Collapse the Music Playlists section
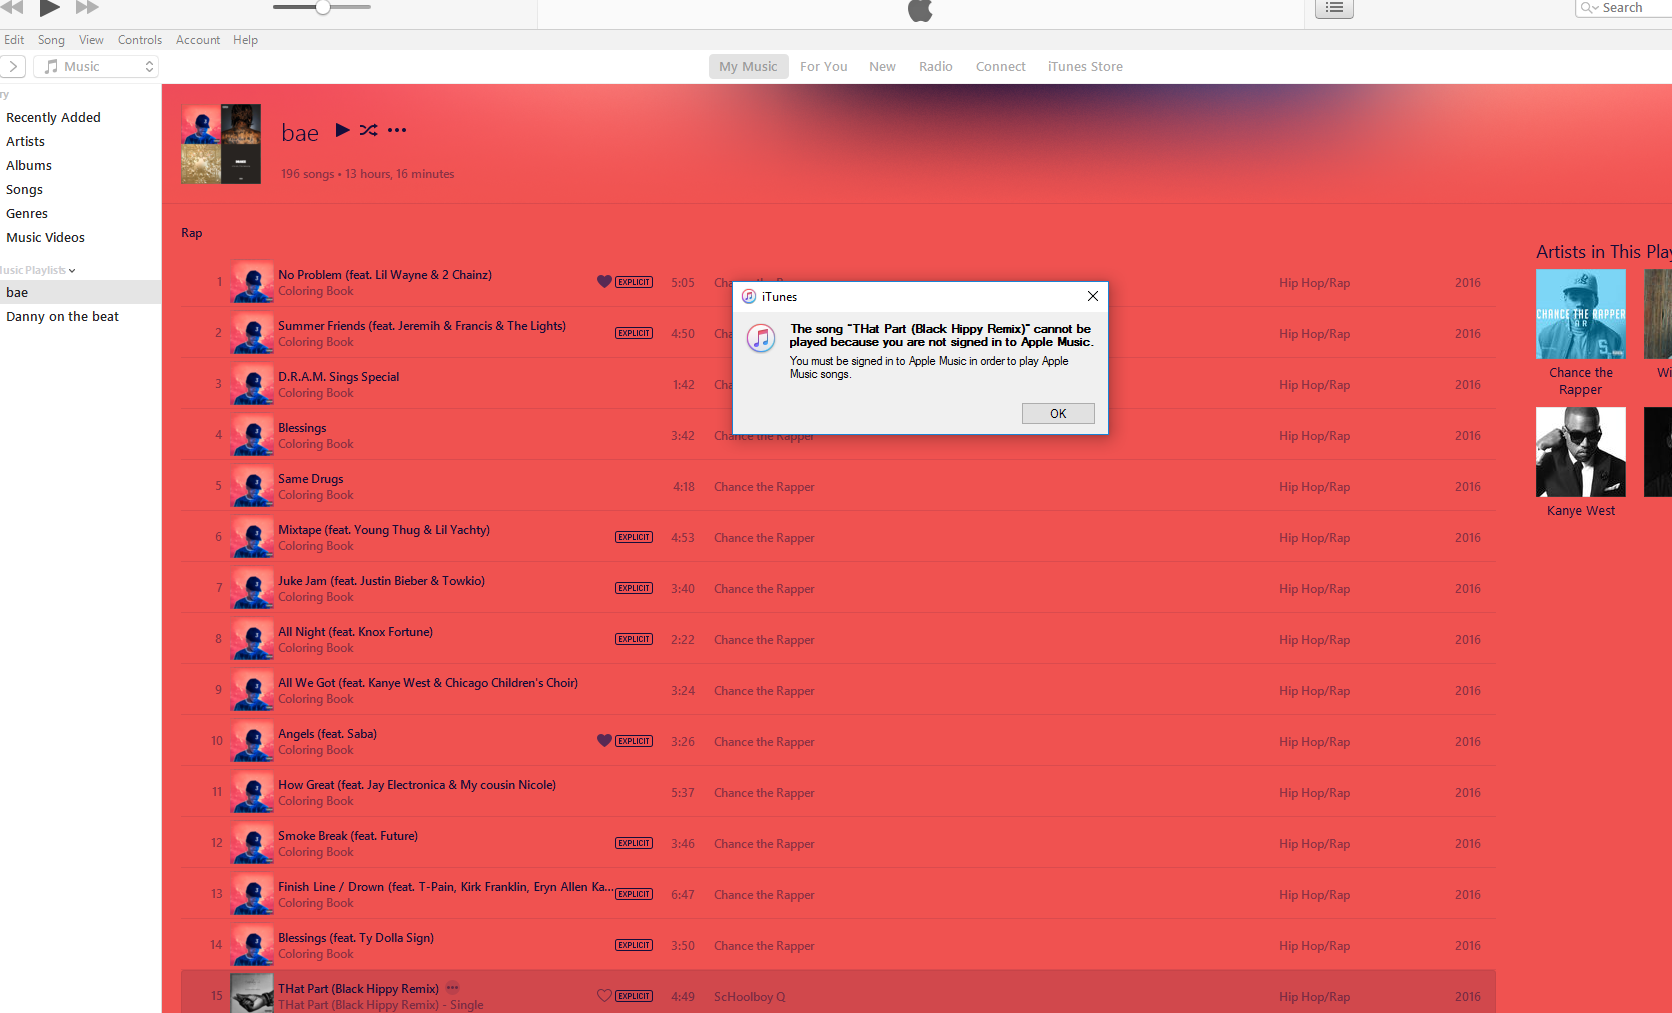Image resolution: width=1672 pixels, height=1013 pixels. pos(72,271)
